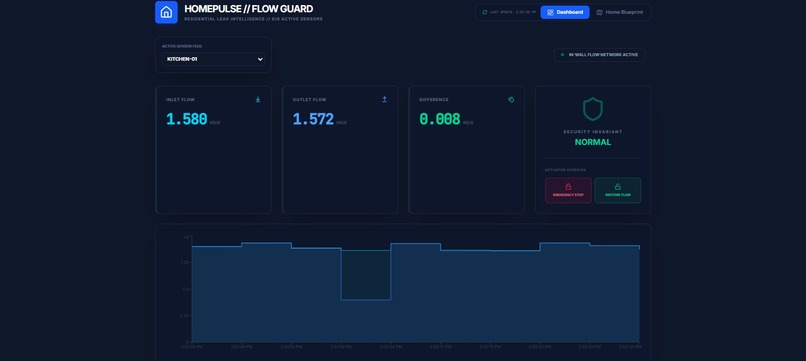Click the HomePulse house logo icon
Image resolution: width=806 pixels, height=361 pixels.
pyautogui.click(x=166, y=12)
